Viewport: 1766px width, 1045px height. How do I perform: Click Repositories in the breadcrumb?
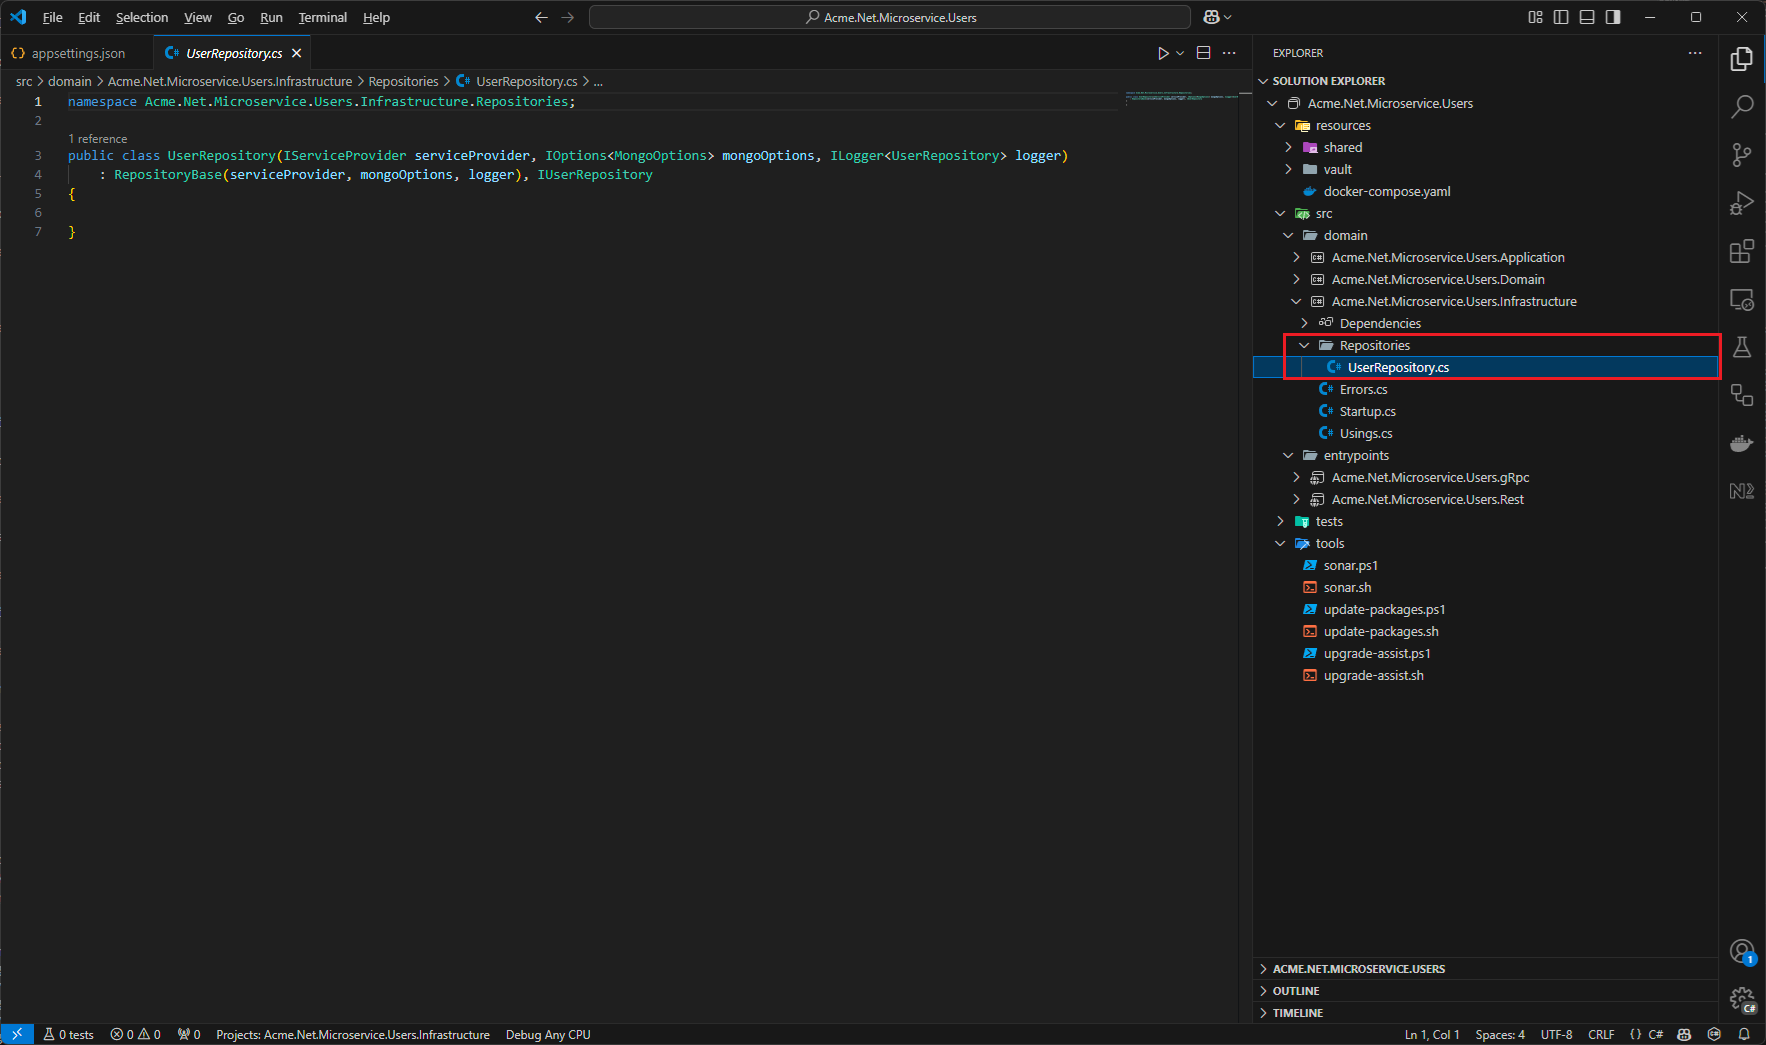[403, 81]
